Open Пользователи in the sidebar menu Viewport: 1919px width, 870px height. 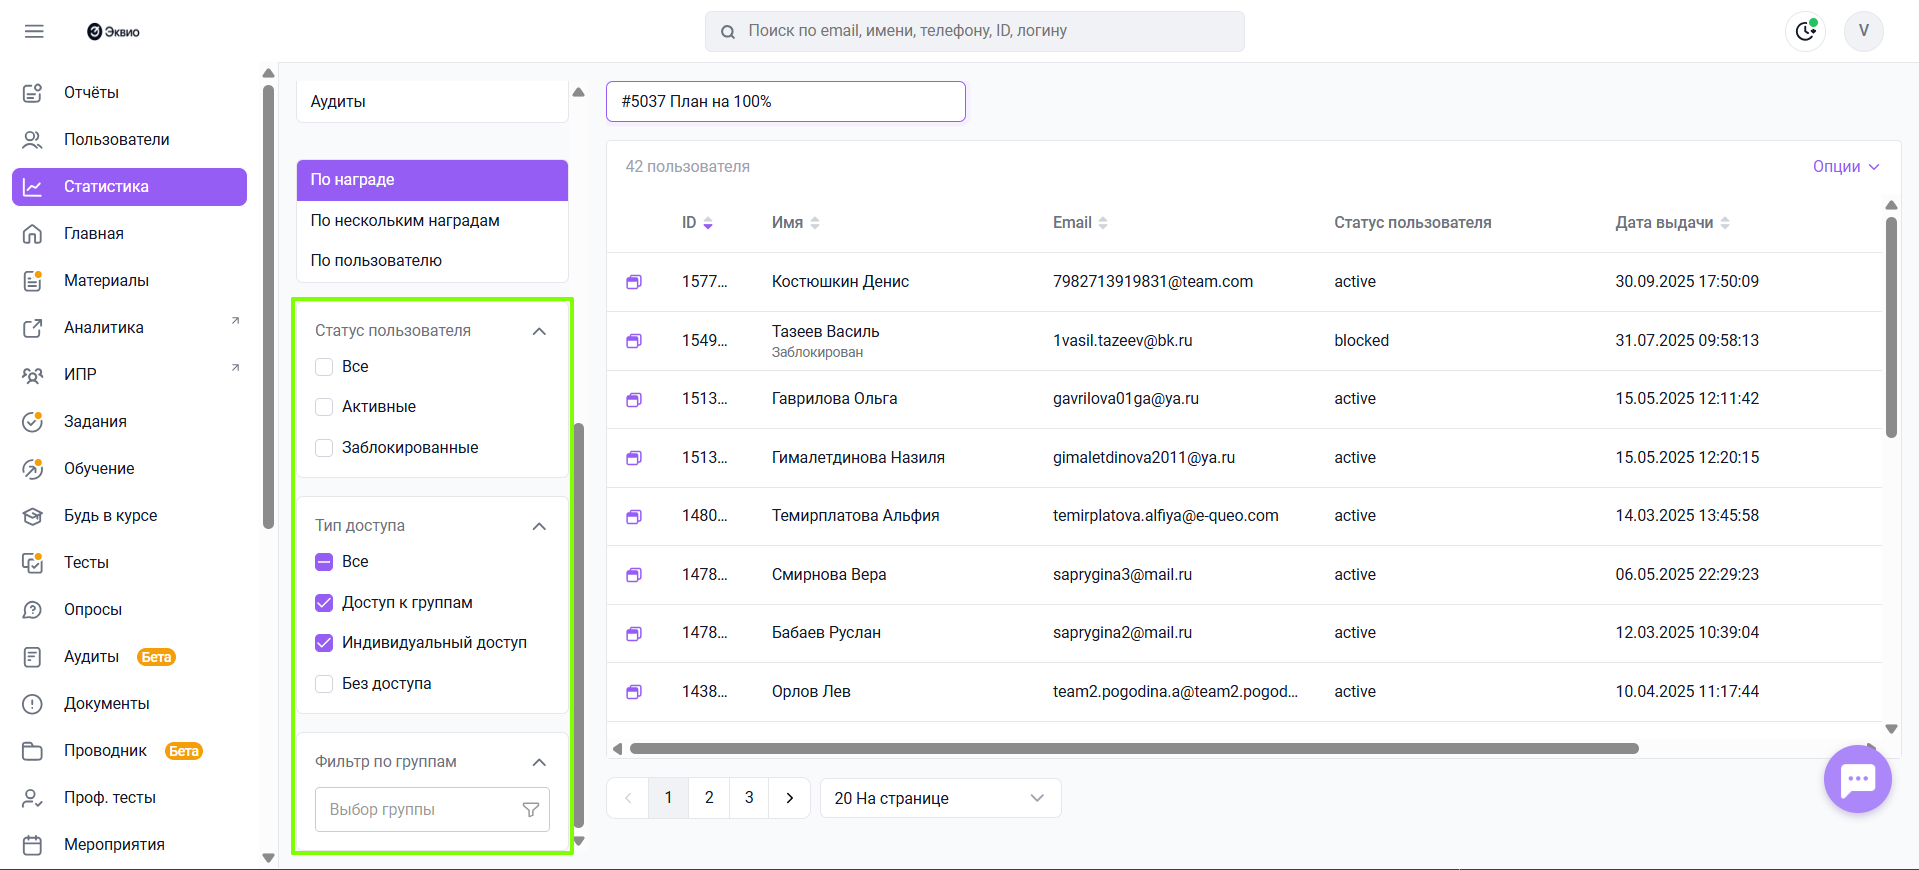pos(116,140)
